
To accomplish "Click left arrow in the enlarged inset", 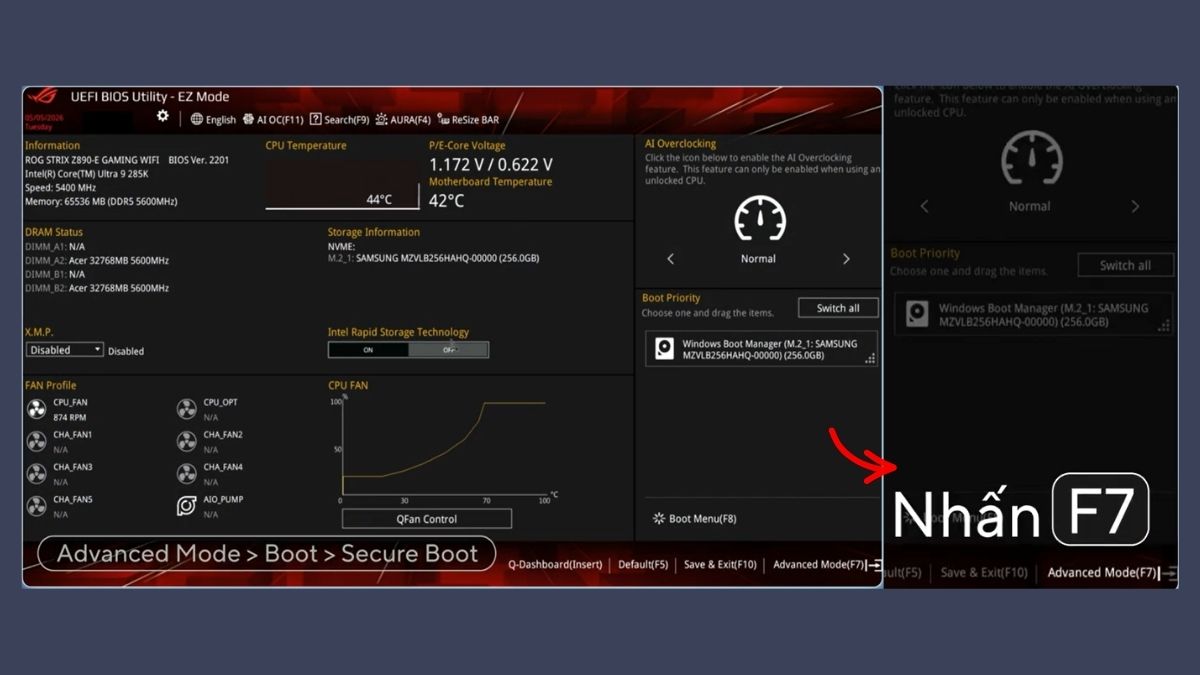I will [x=924, y=207].
